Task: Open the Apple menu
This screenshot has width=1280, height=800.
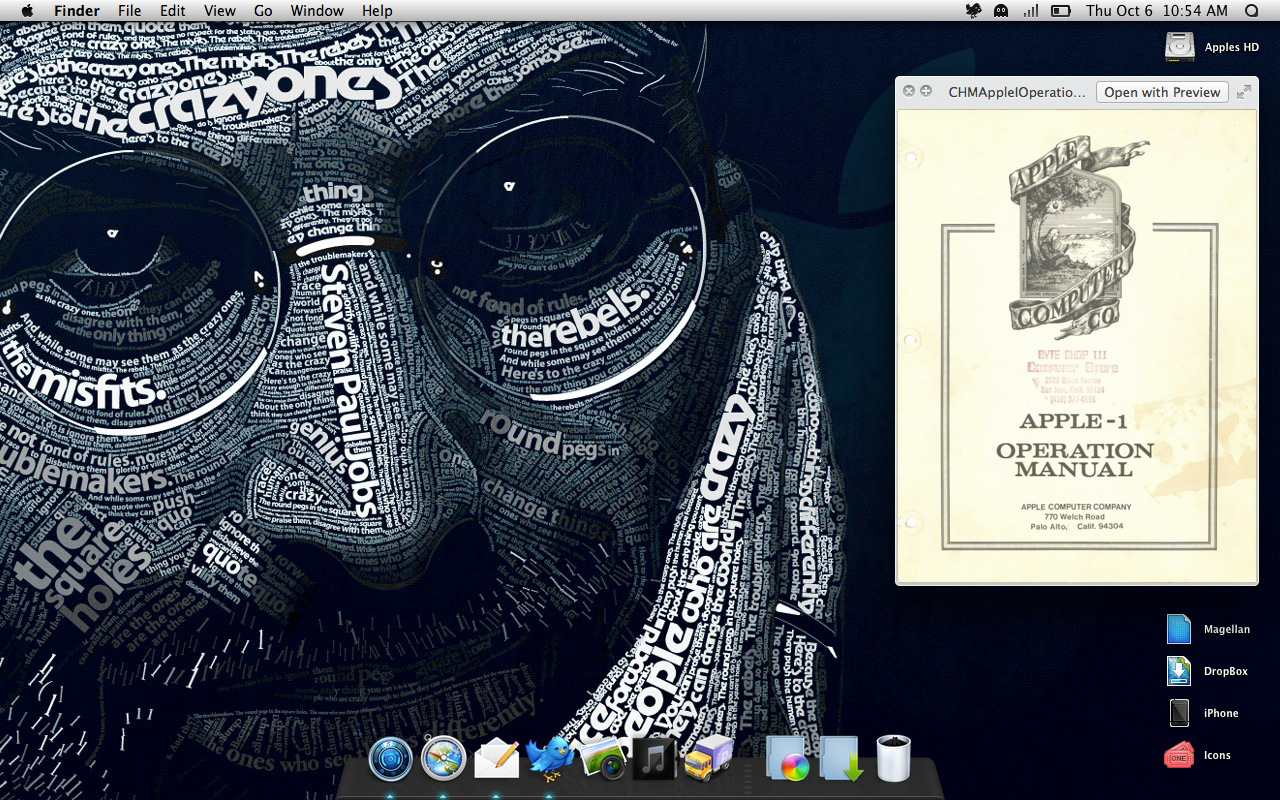Action: point(27,11)
